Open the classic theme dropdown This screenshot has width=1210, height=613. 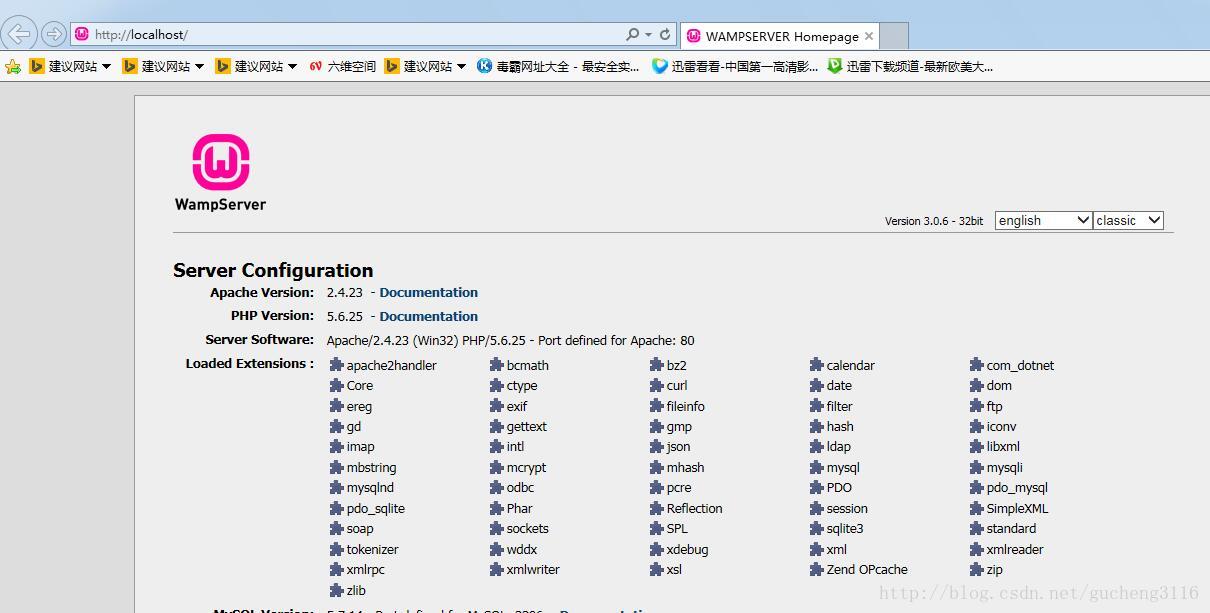tap(1128, 220)
